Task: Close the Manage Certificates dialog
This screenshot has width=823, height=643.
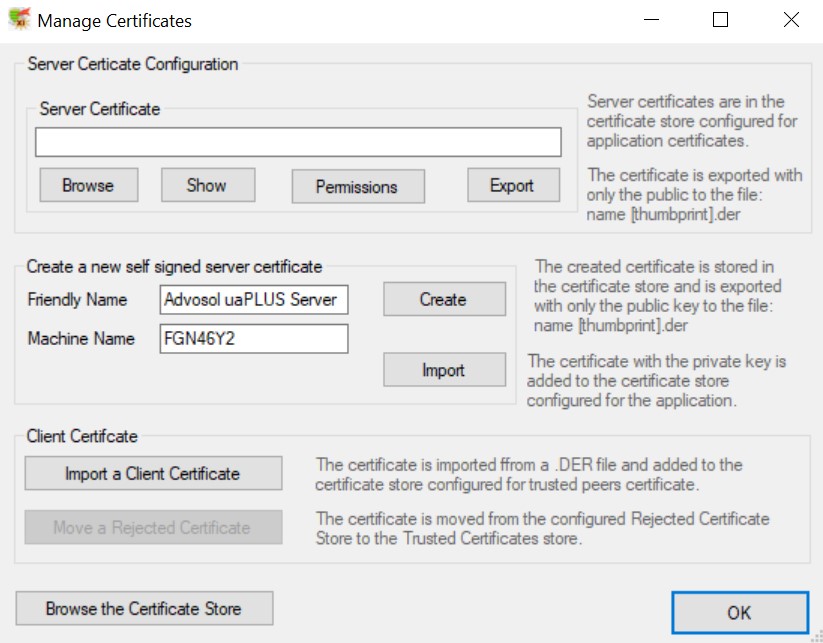Action: 791,20
